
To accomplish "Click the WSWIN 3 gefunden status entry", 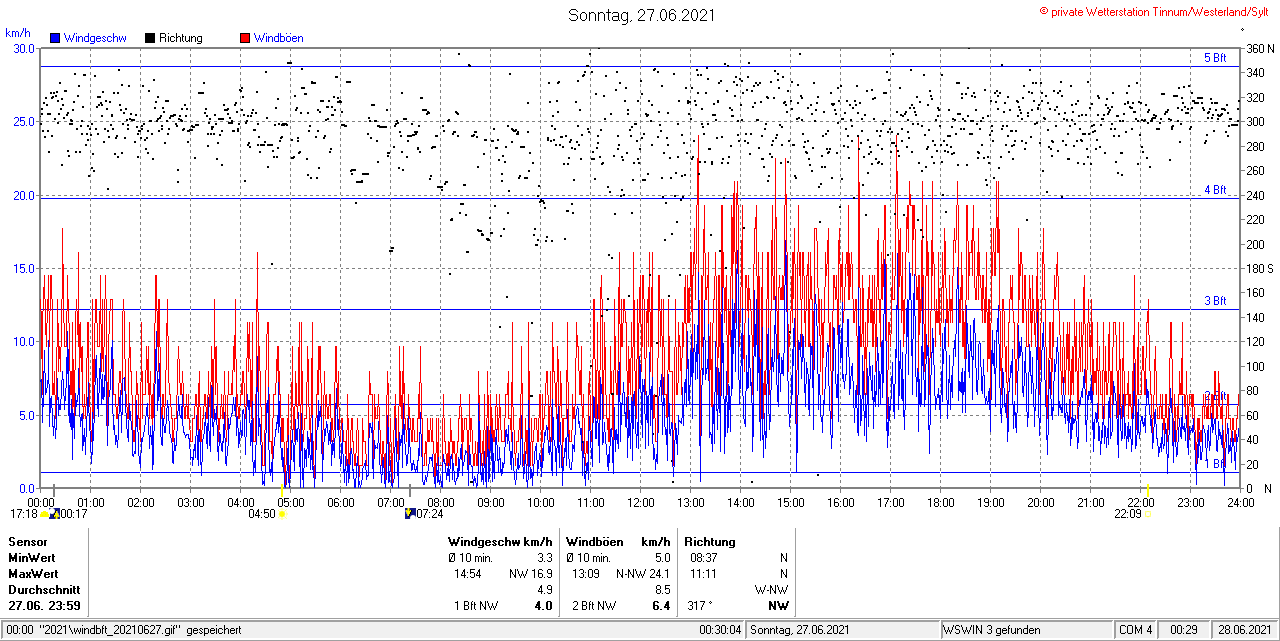I will click(992, 630).
